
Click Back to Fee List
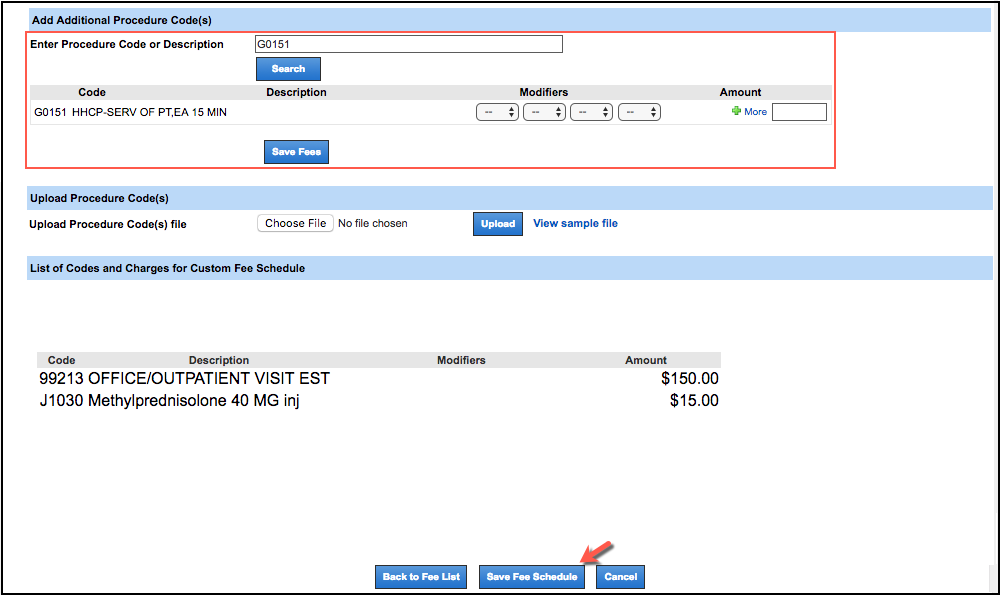[x=420, y=576]
